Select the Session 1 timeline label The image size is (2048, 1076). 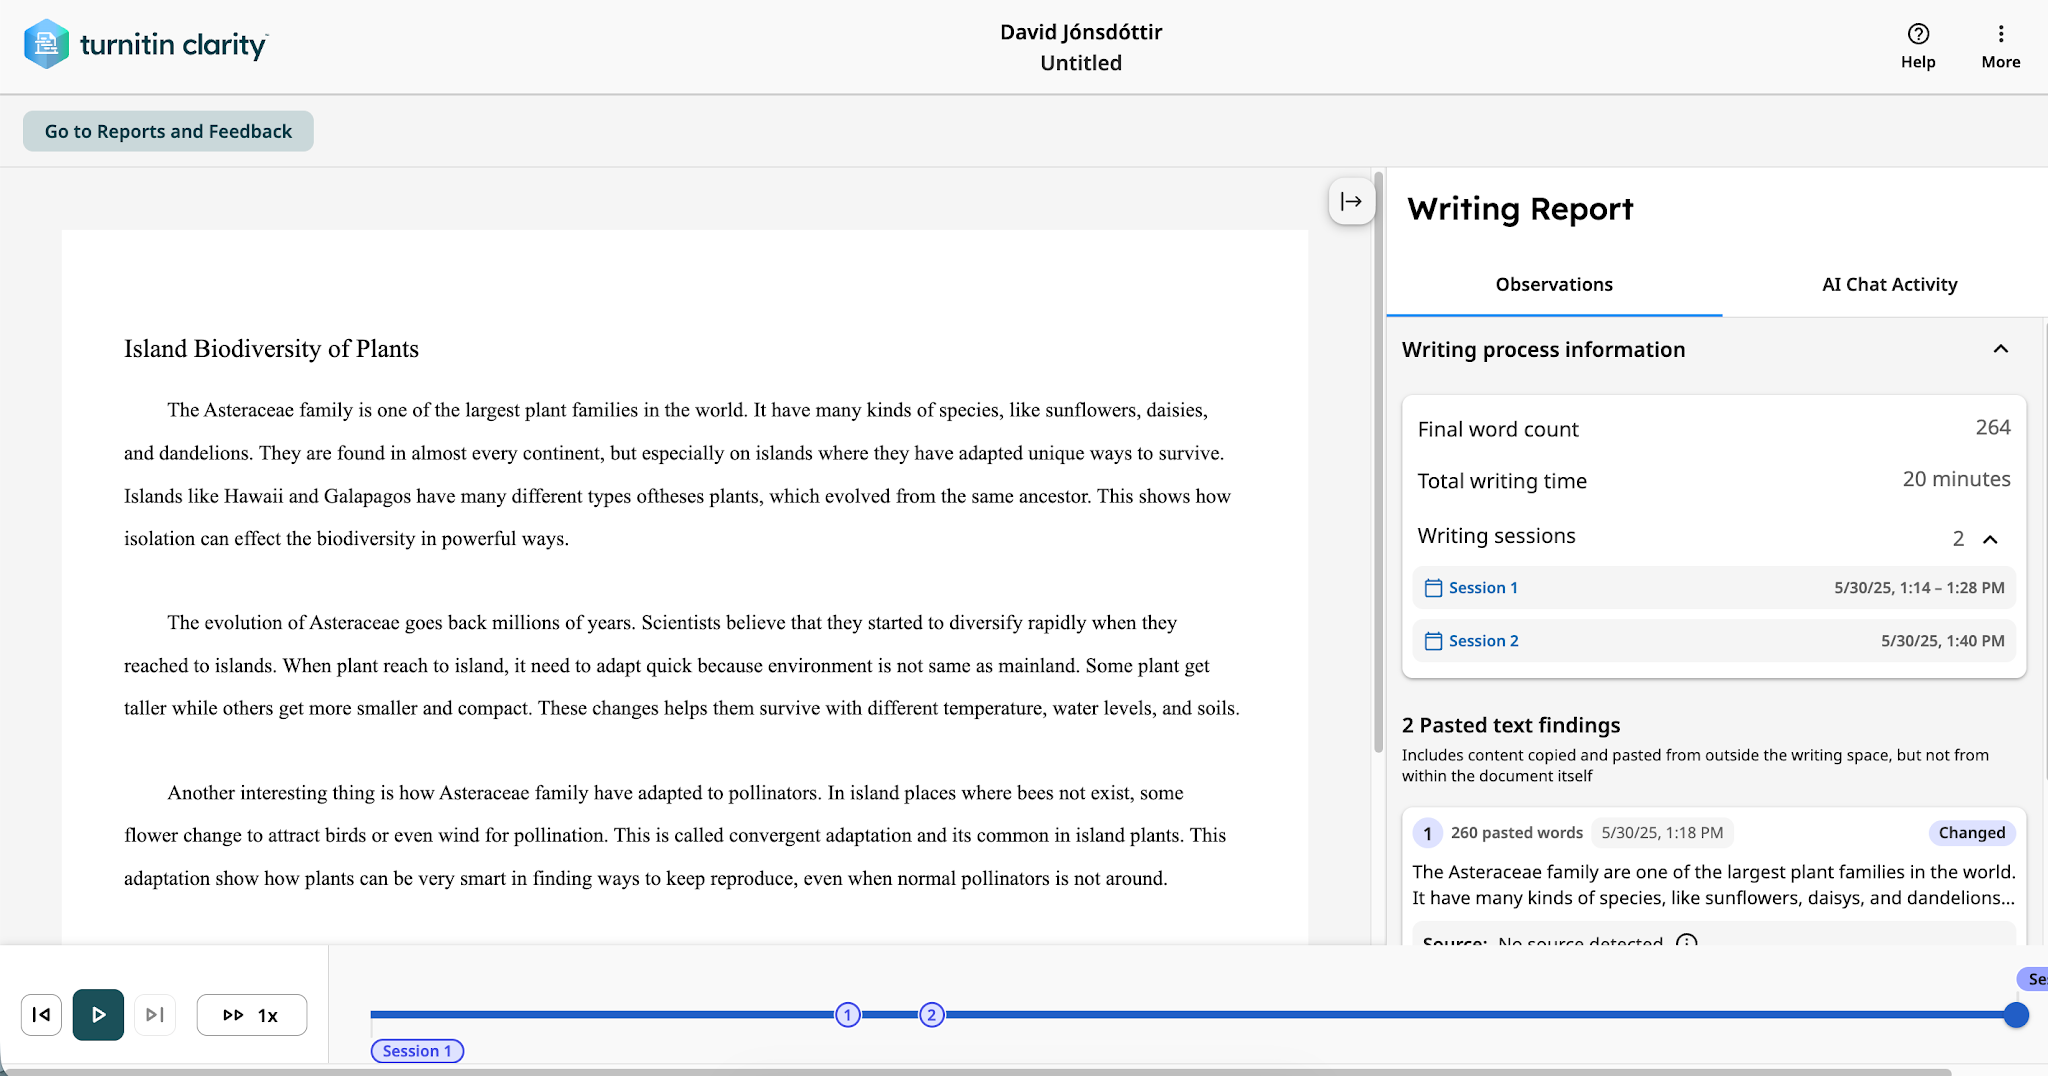(x=417, y=1051)
